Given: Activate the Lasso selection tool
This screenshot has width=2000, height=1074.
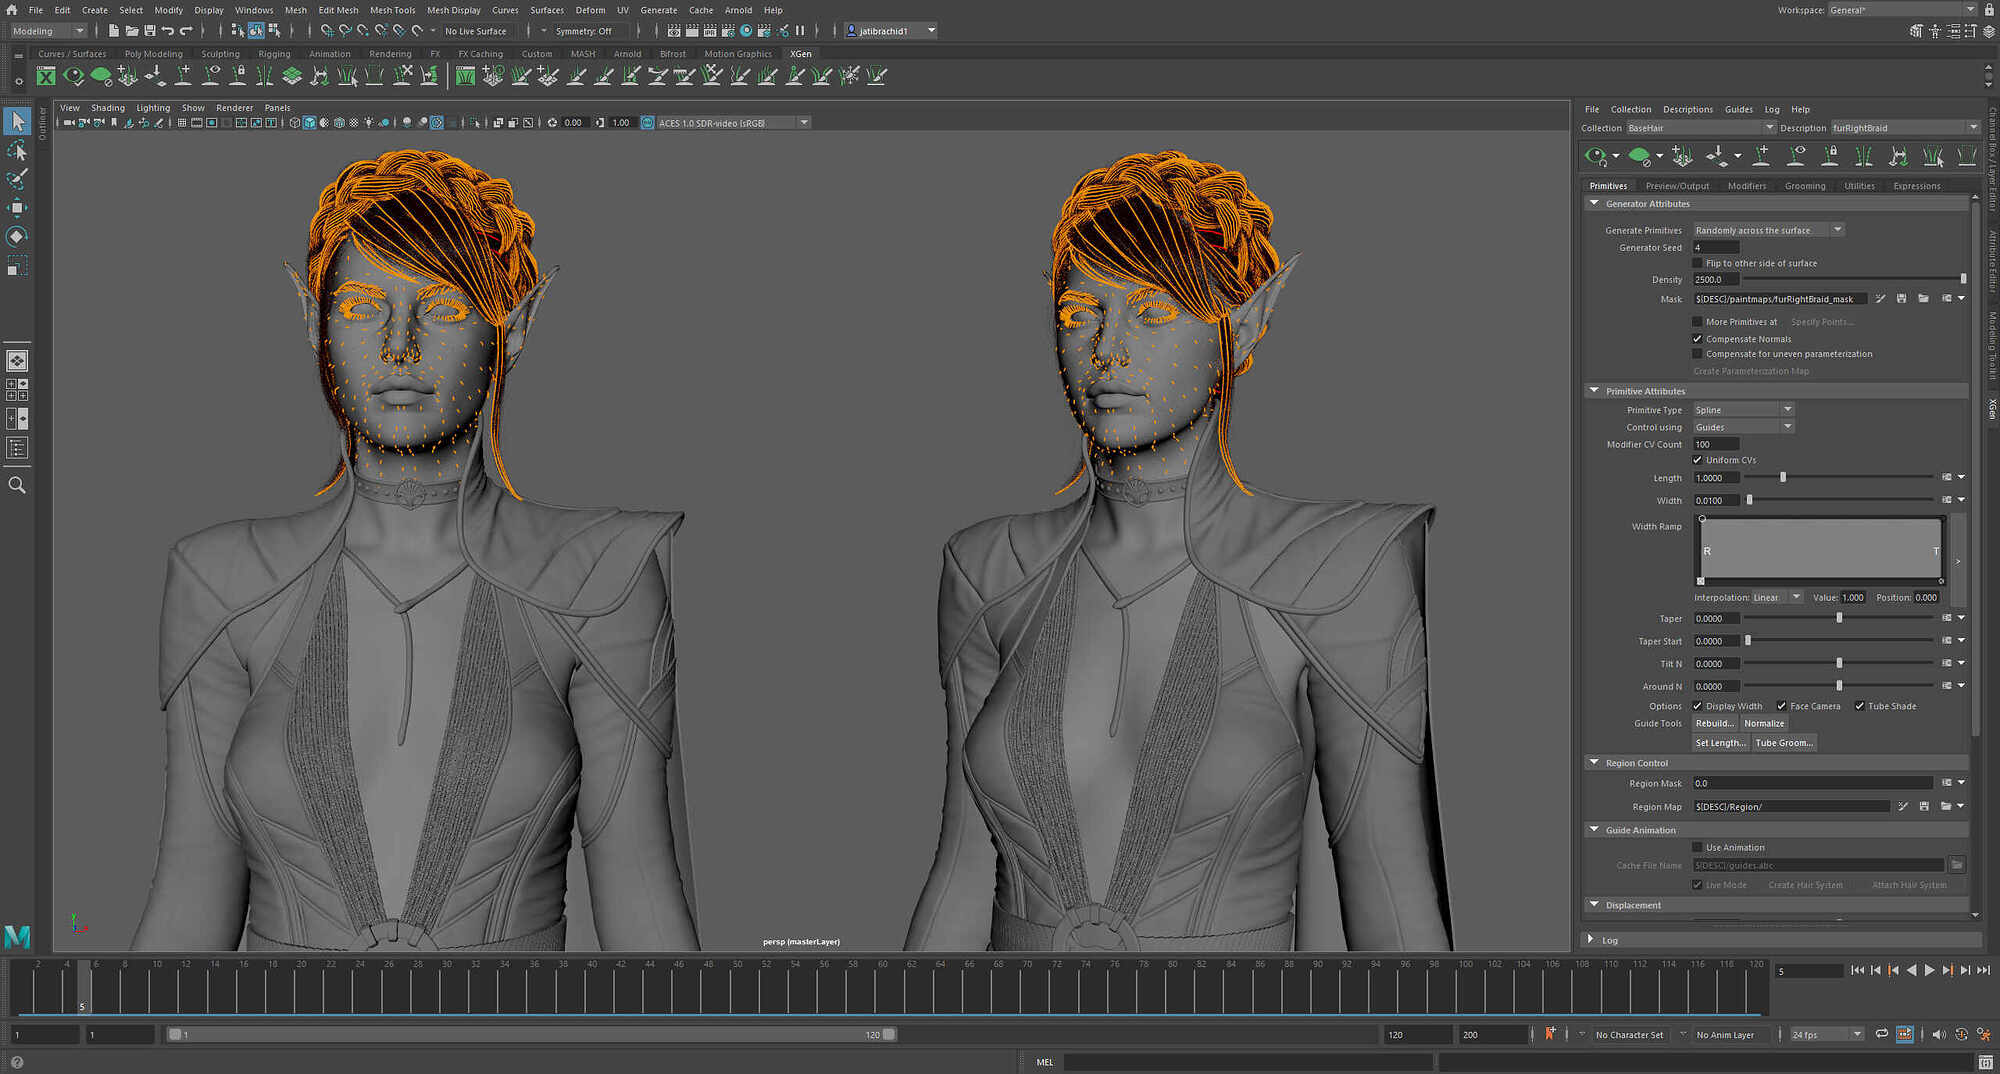Looking at the screenshot, I should [17, 151].
